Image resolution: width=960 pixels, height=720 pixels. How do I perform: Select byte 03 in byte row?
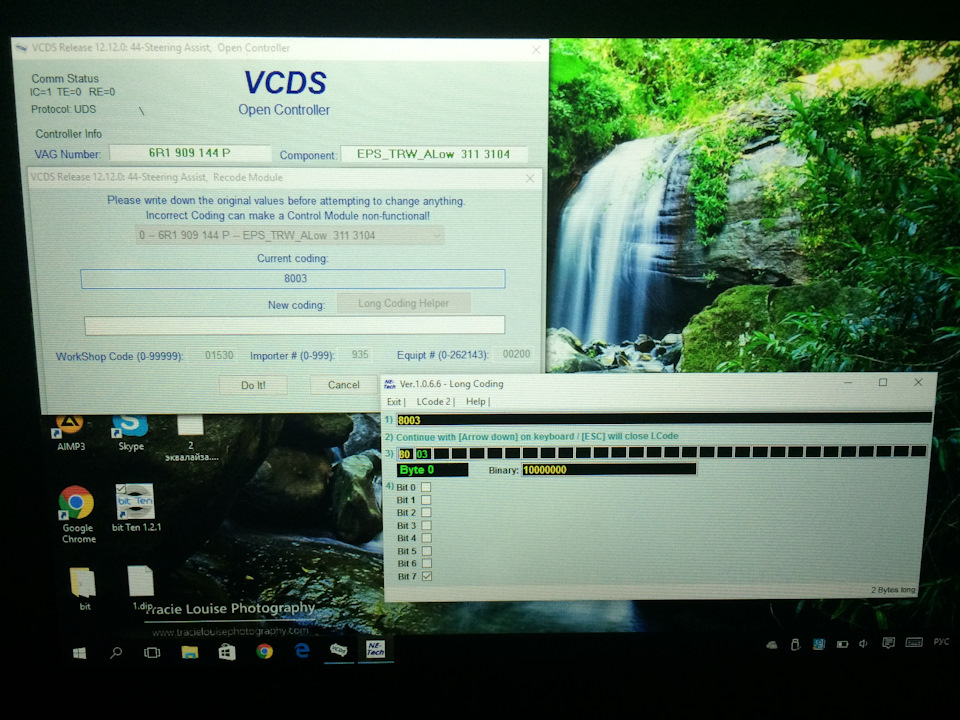(x=422, y=454)
